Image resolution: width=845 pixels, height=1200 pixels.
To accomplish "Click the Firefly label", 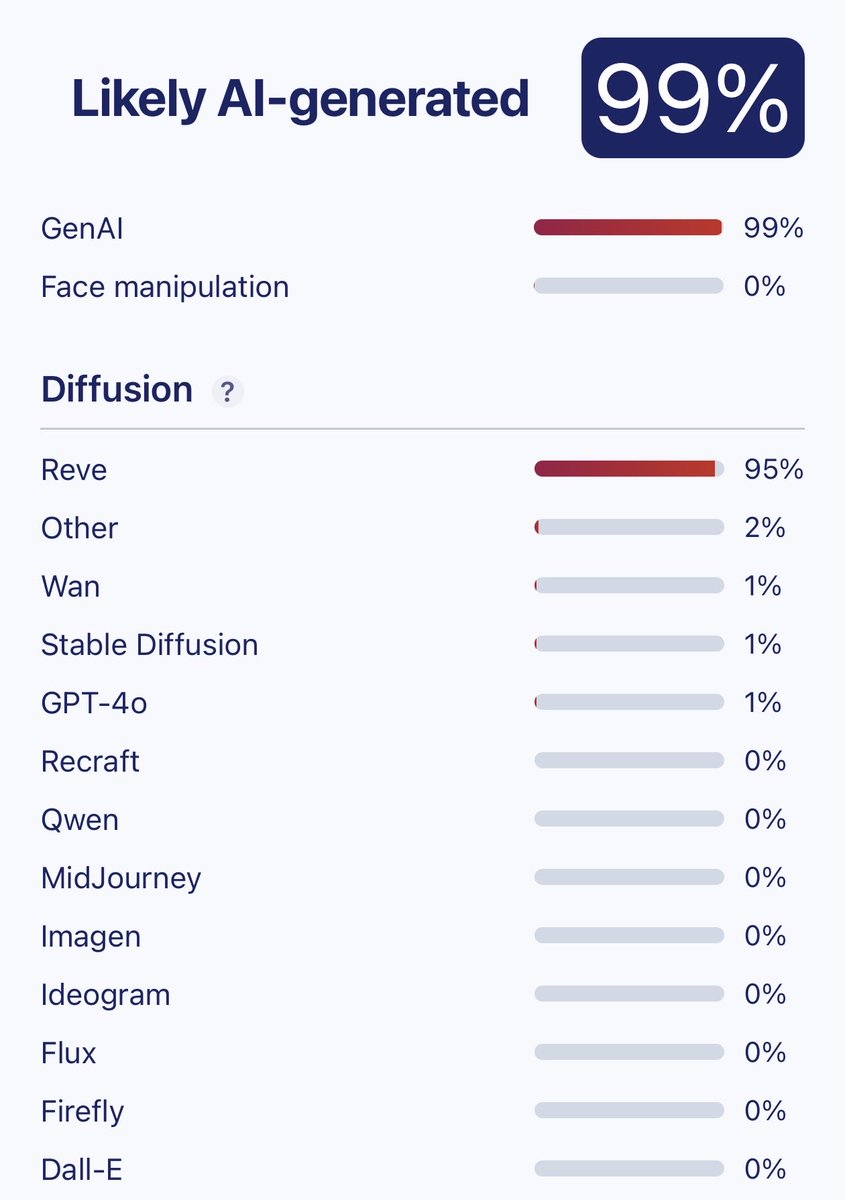I will (82, 1111).
